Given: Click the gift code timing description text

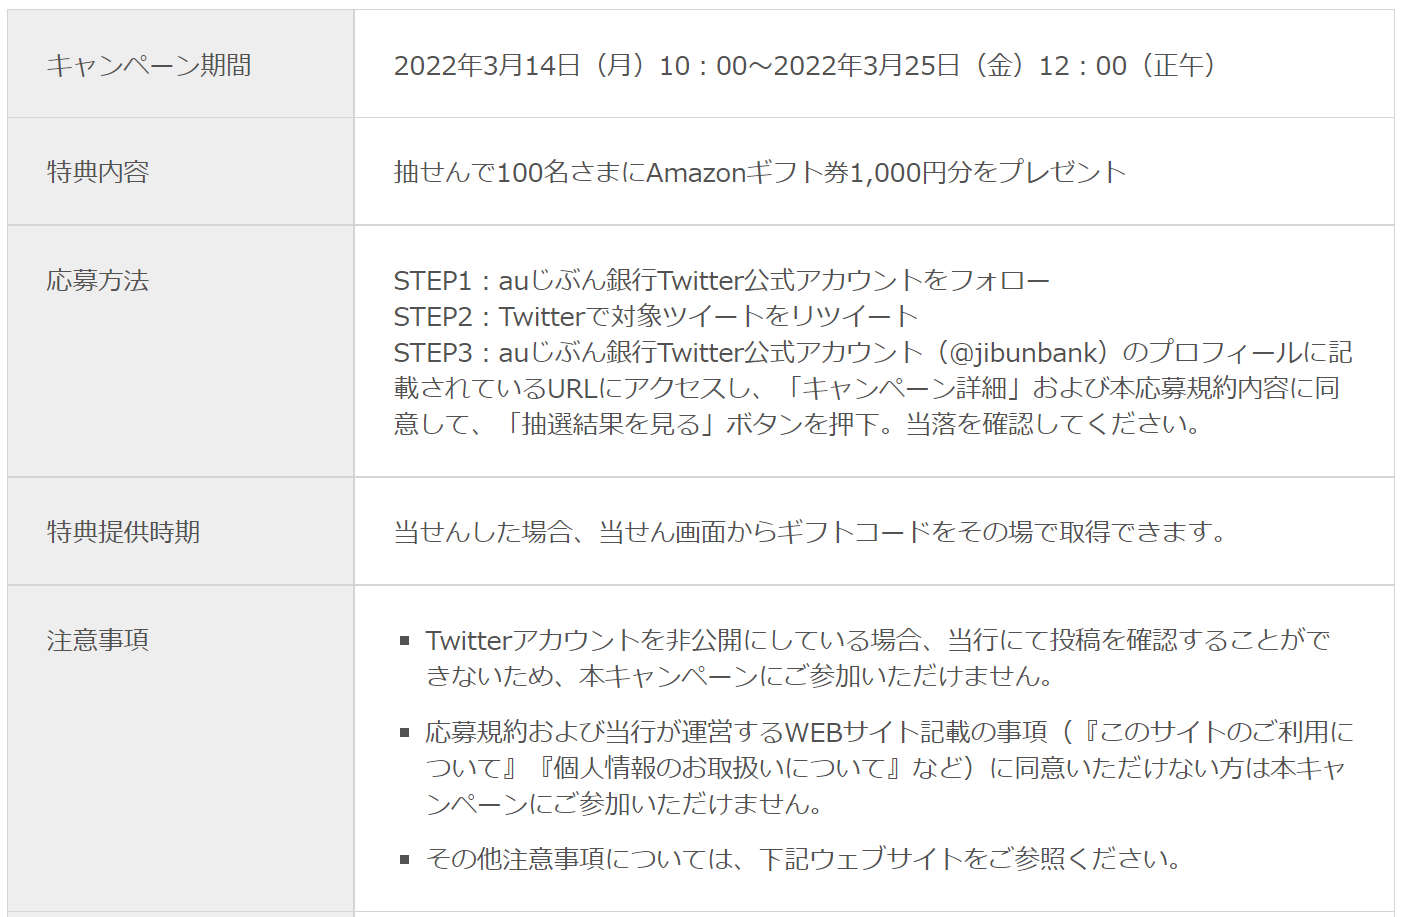Looking at the screenshot, I should point(810,532).
